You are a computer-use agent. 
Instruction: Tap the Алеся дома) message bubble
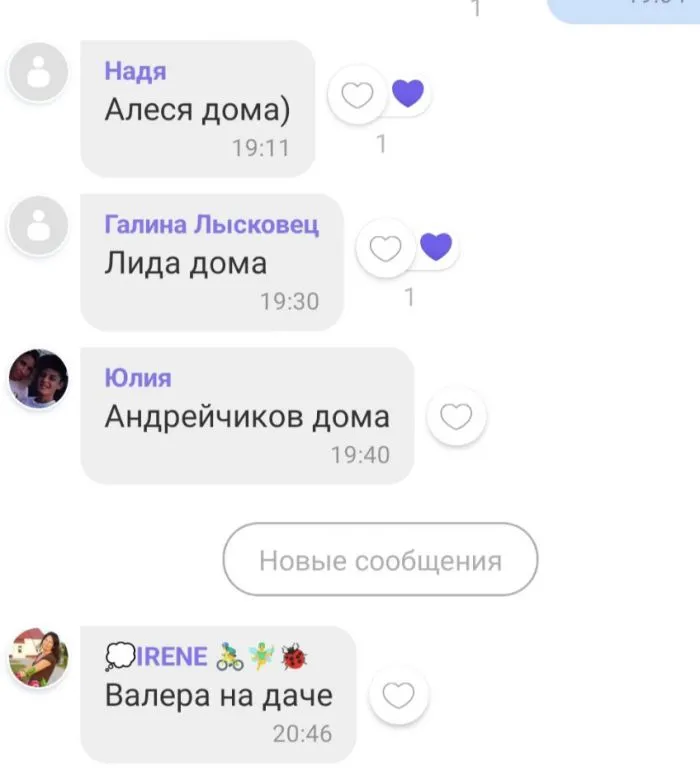coord(198,108)
